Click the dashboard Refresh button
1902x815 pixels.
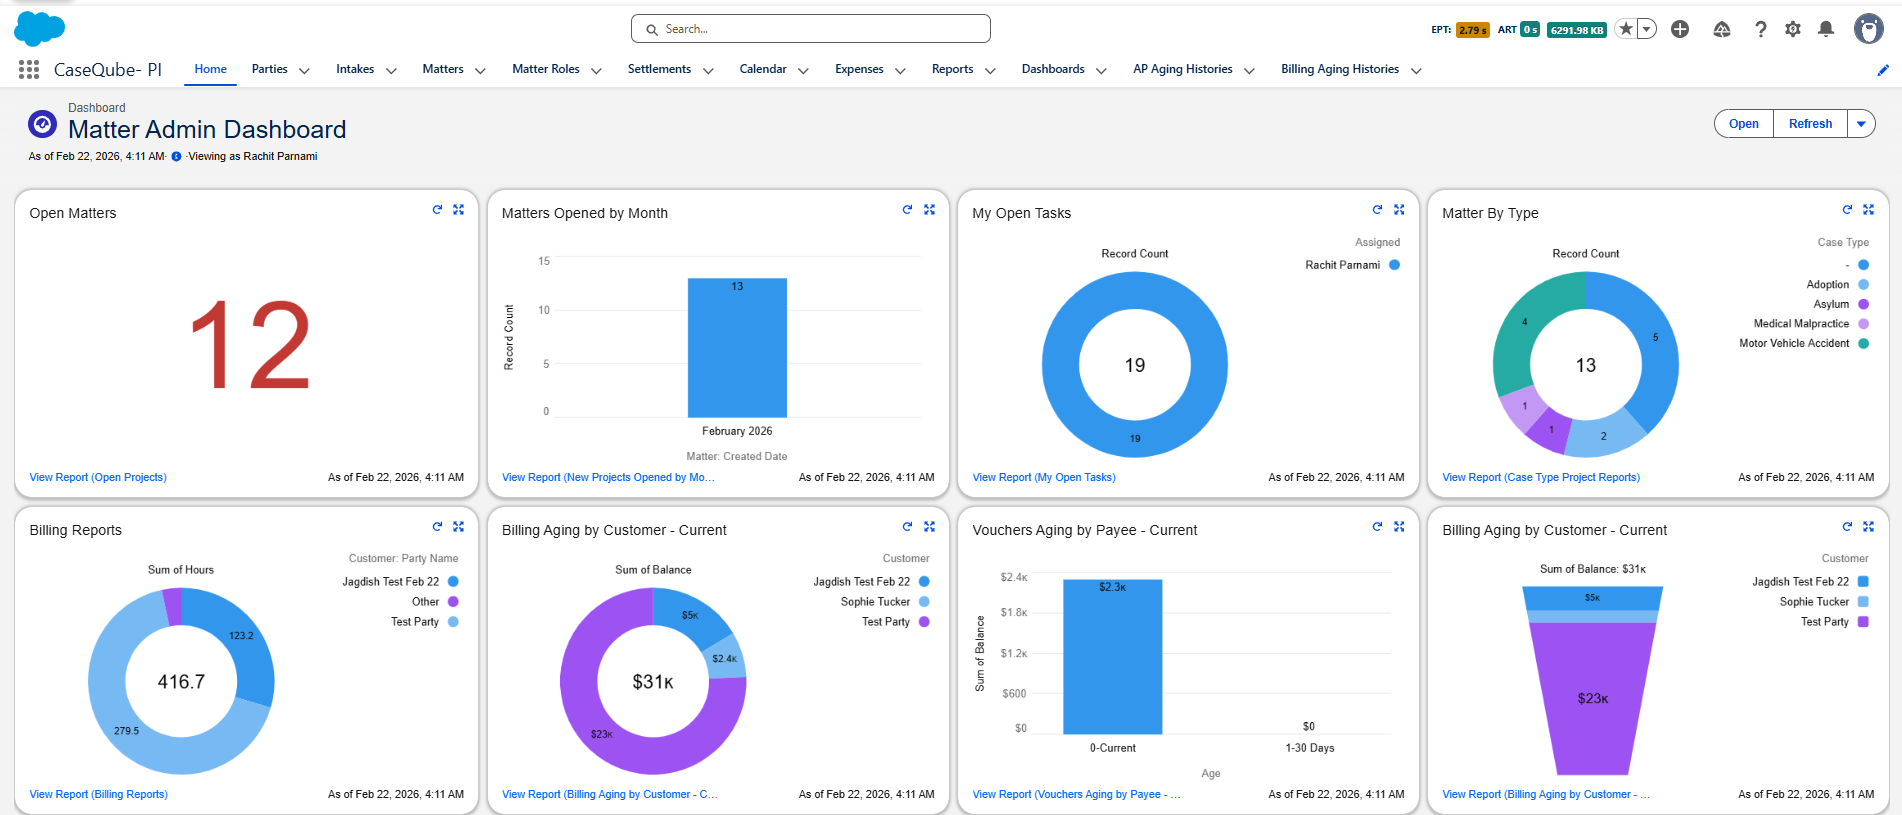tap(1810, 124)
